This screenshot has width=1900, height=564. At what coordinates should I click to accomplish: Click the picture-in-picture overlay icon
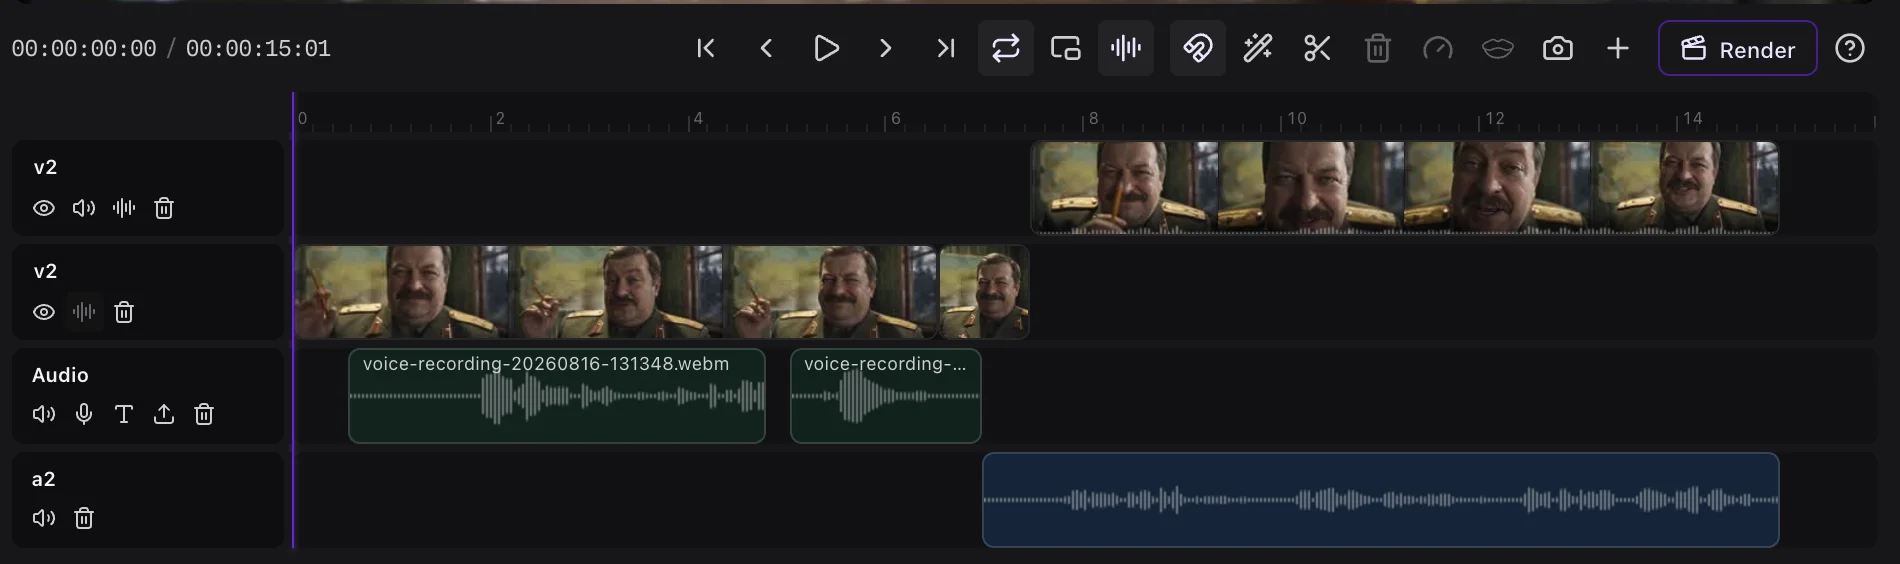click(x=1066, y=48)
